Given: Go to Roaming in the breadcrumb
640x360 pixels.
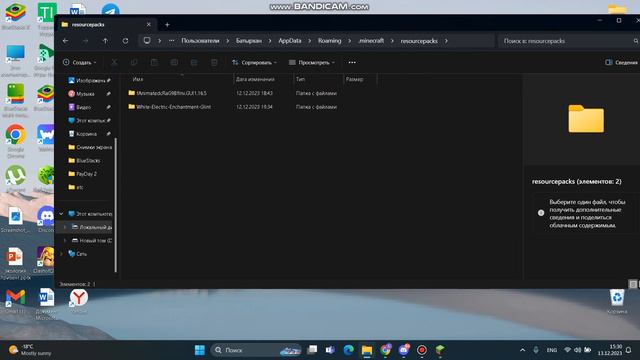Looking at the screenshot, I should pyautogui.click(x=329, y=41).
